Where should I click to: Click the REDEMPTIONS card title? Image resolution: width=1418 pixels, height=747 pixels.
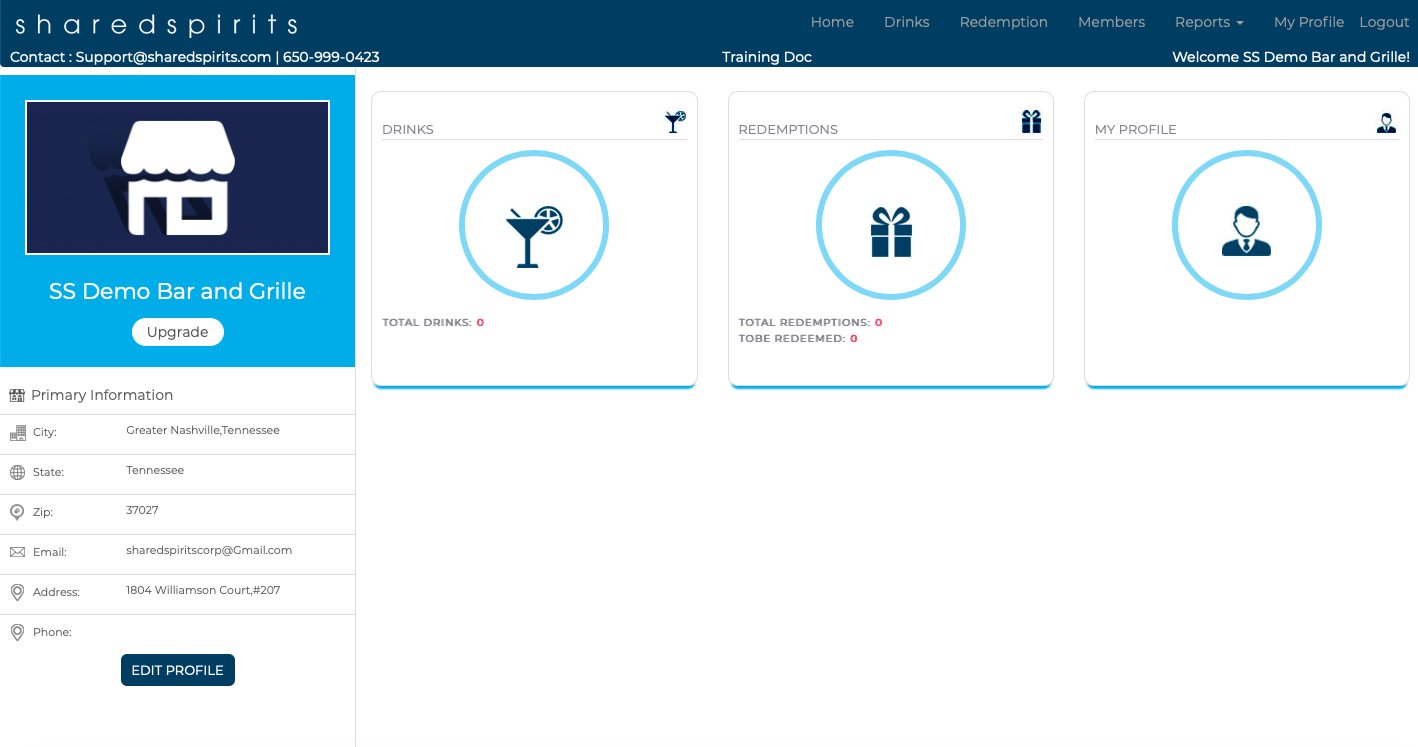pos(788,129)
